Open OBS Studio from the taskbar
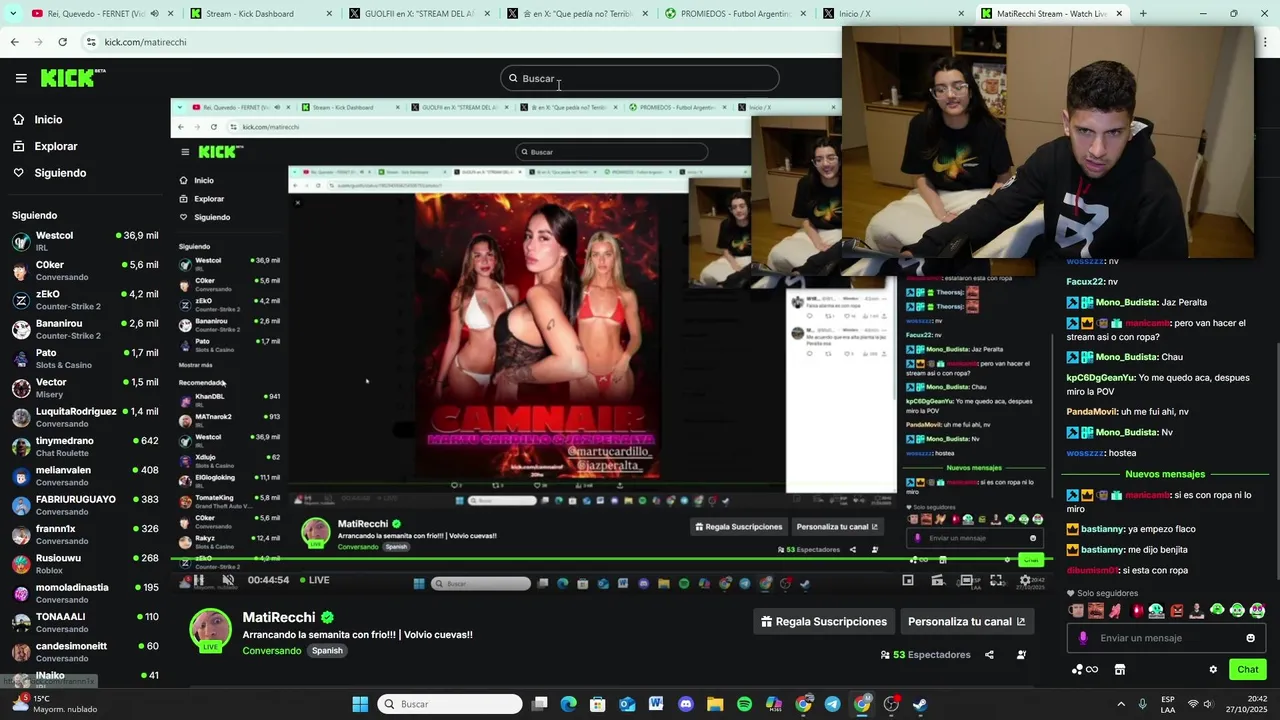 click(x=890, y=704)
